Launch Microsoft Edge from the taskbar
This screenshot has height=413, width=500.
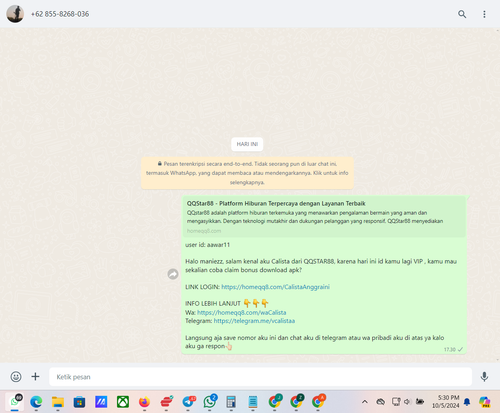36,402
